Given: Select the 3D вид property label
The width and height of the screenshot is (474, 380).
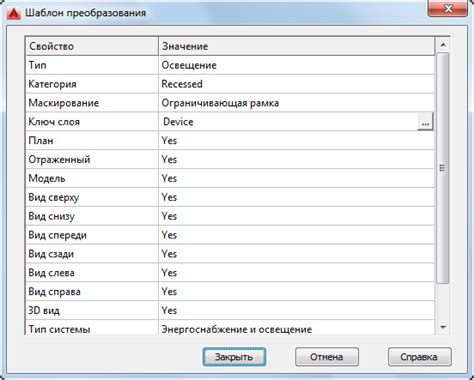Looking at the screenshot, I should 92,311.
